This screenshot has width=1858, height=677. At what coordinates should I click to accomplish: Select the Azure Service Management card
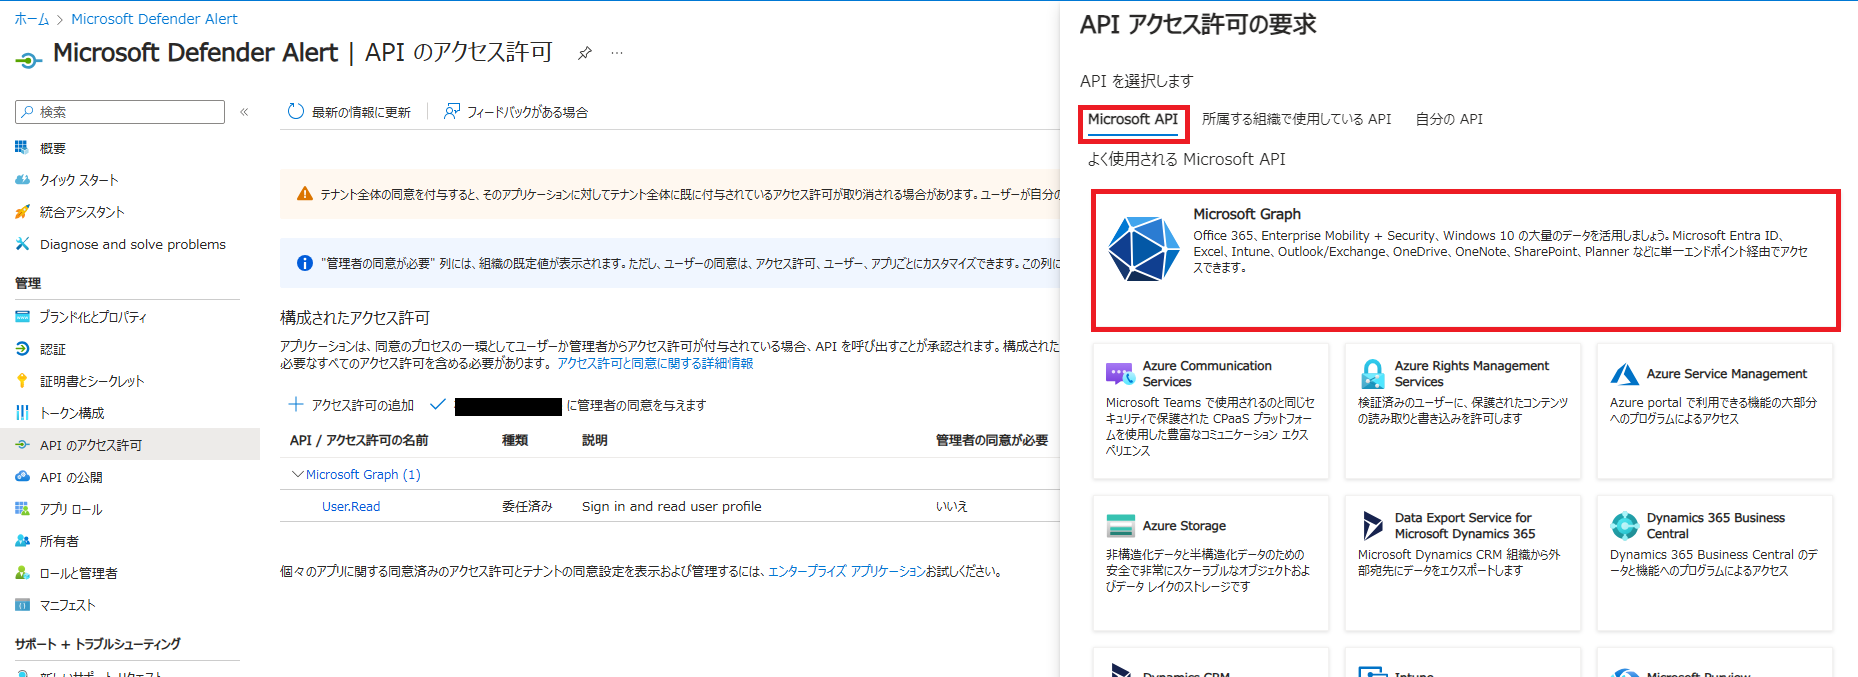[x=1714, y=411]
